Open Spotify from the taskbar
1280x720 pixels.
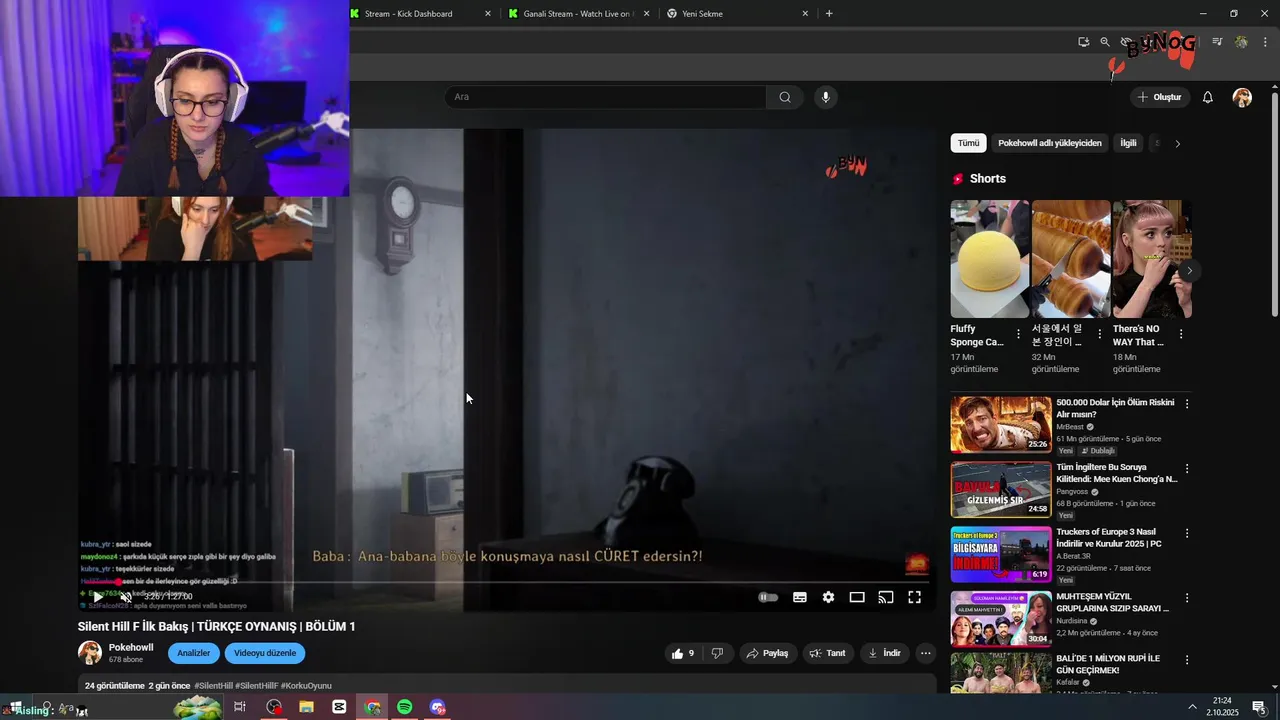pyautogui.click(x=405, y=707)
